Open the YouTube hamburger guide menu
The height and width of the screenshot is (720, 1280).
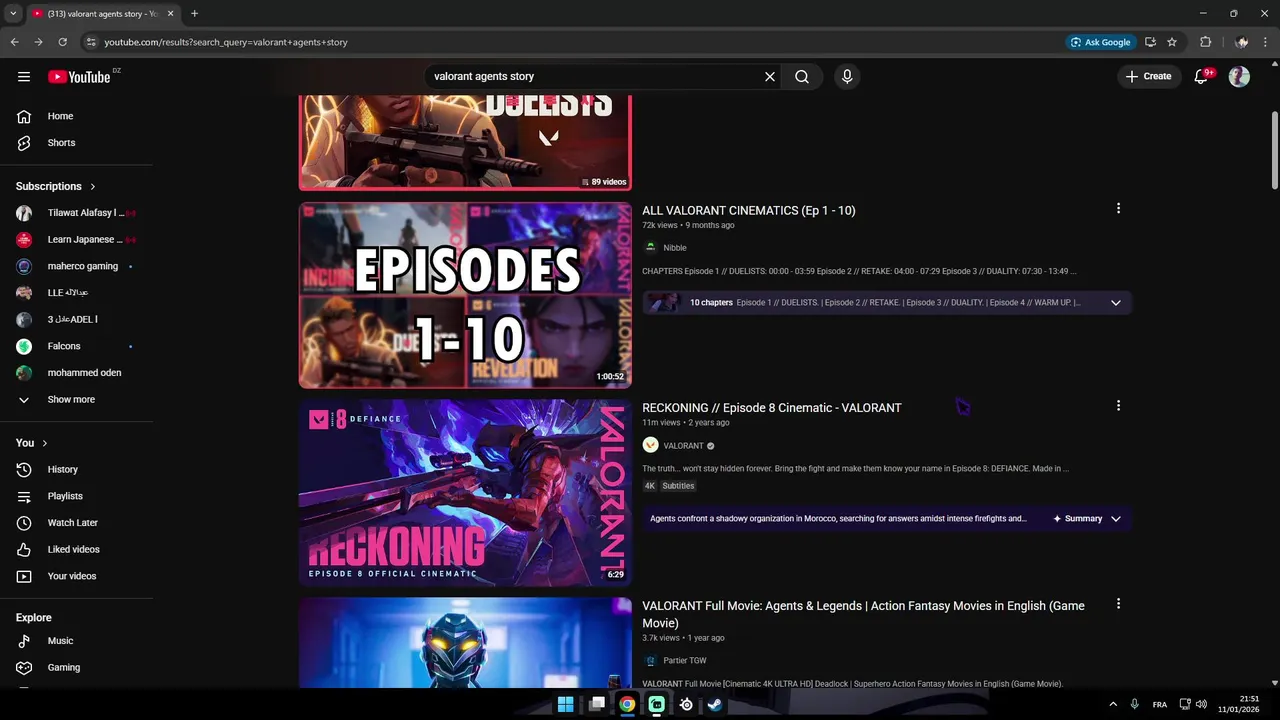24,76
